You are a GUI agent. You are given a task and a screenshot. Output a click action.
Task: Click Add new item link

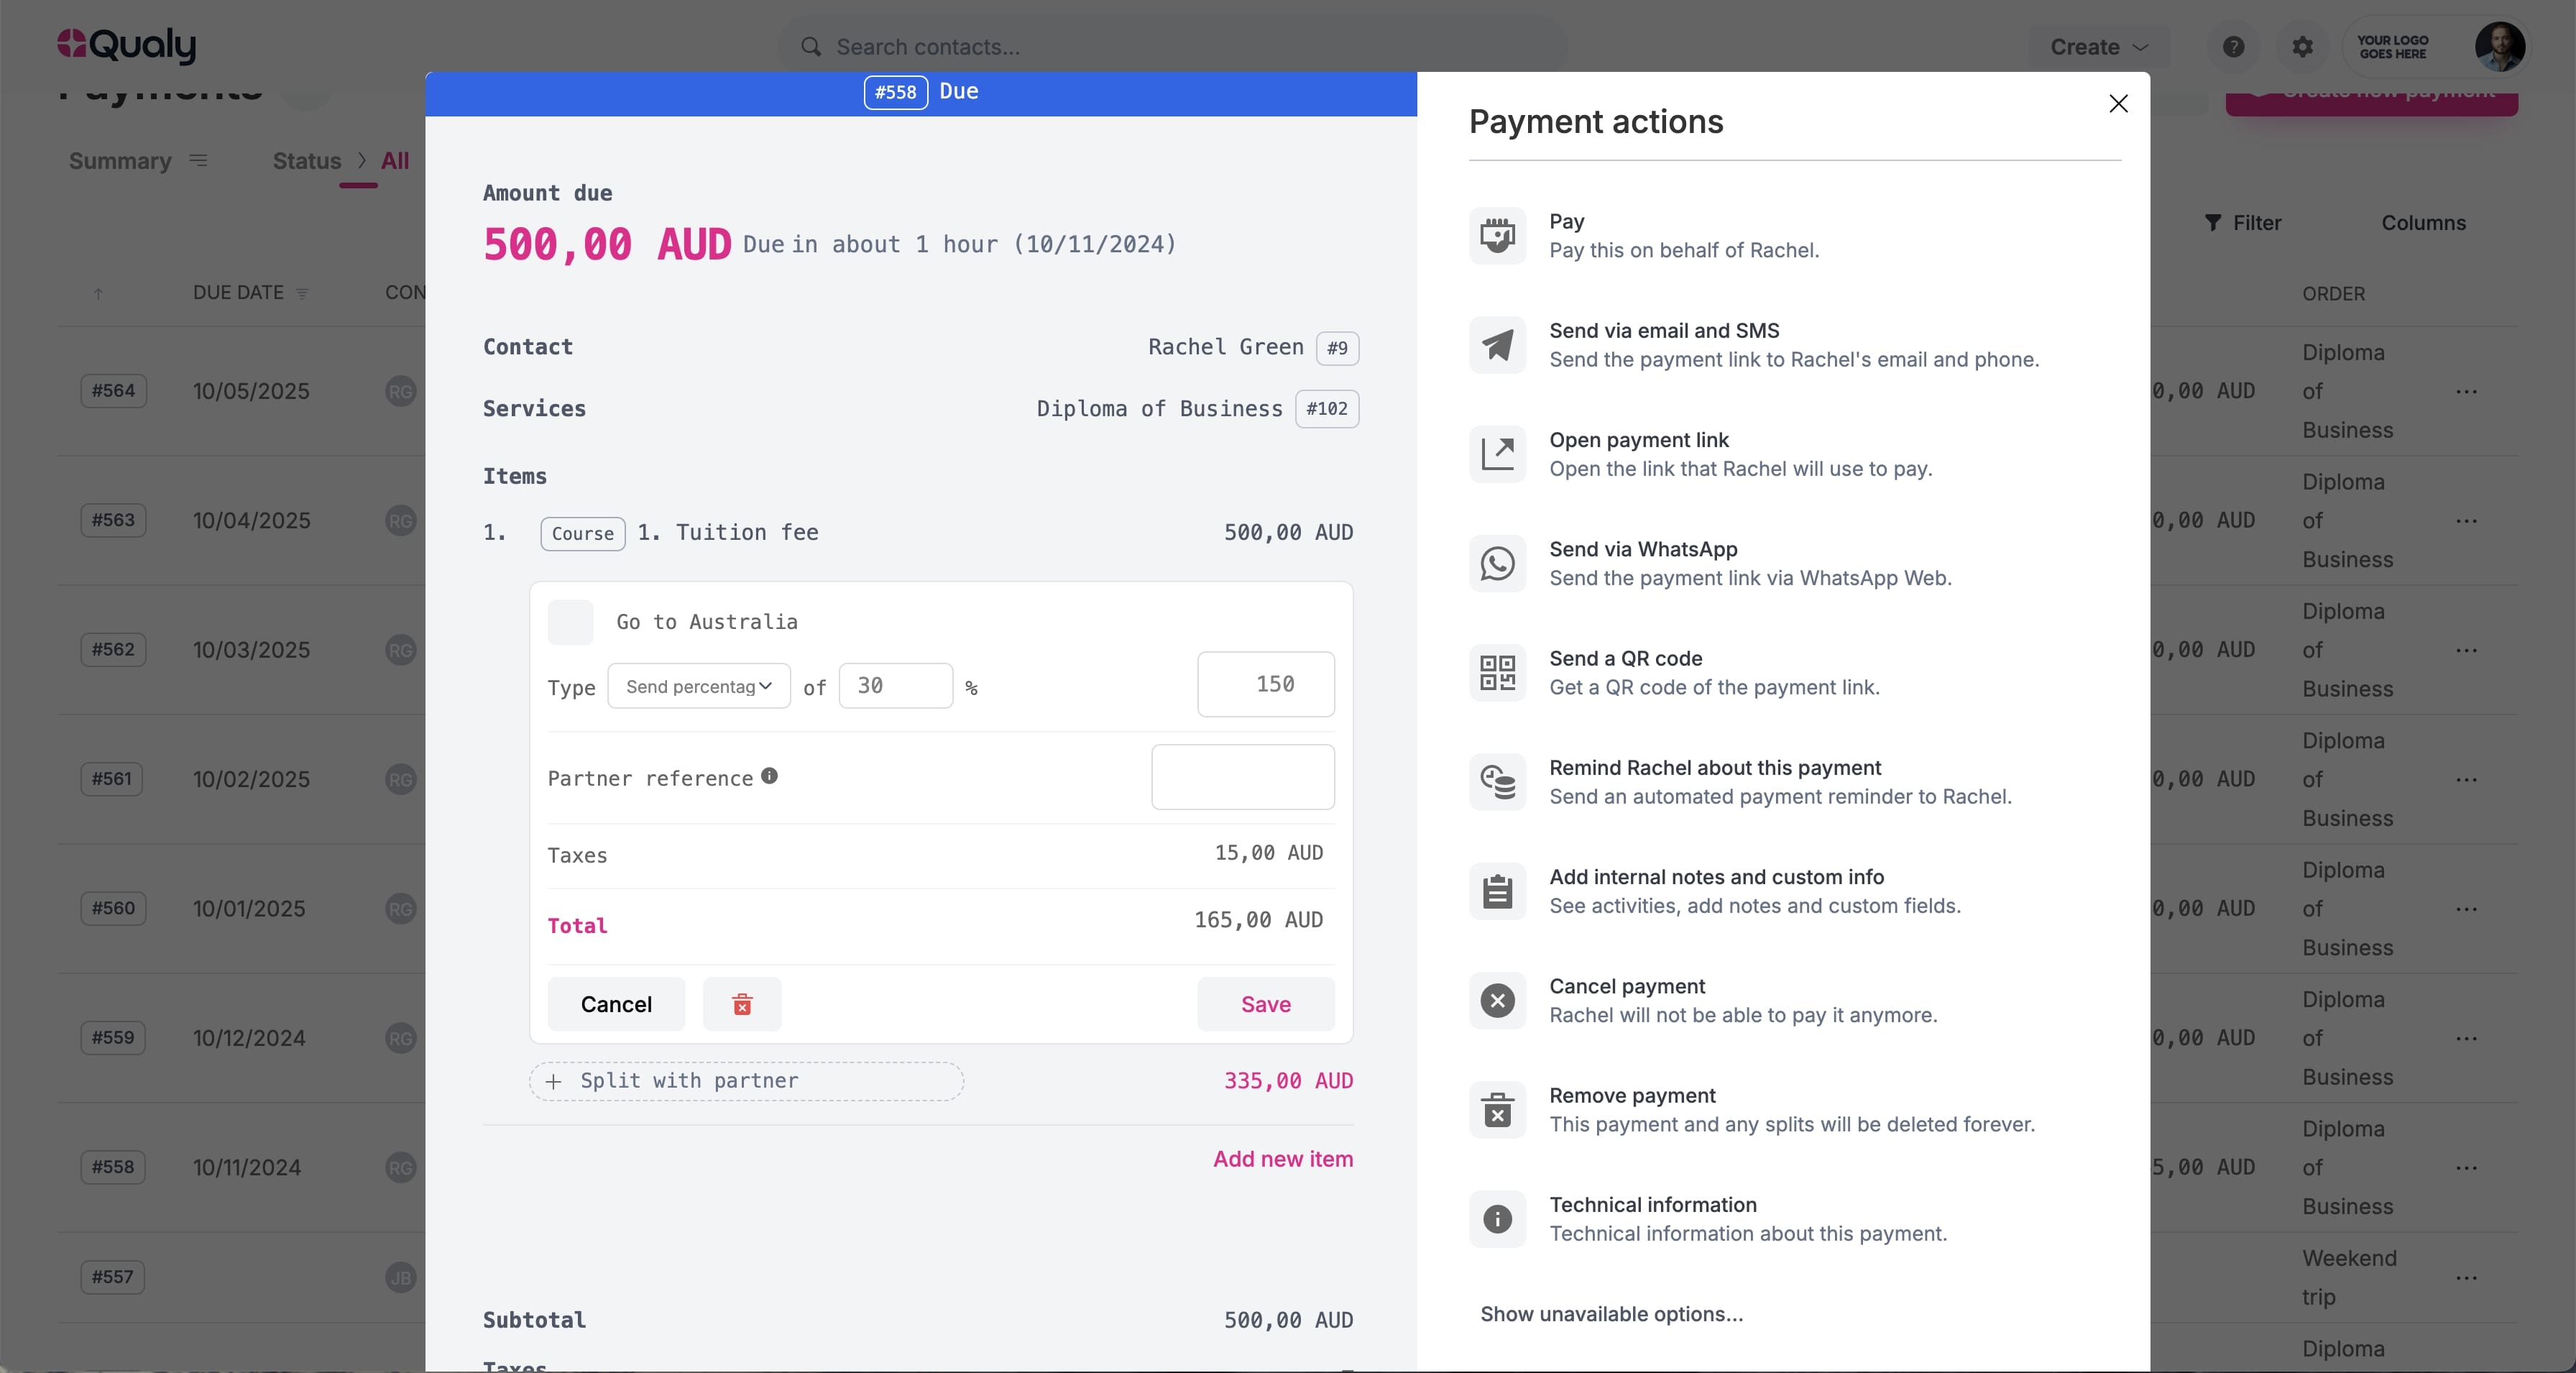tap(1283, 1159)
